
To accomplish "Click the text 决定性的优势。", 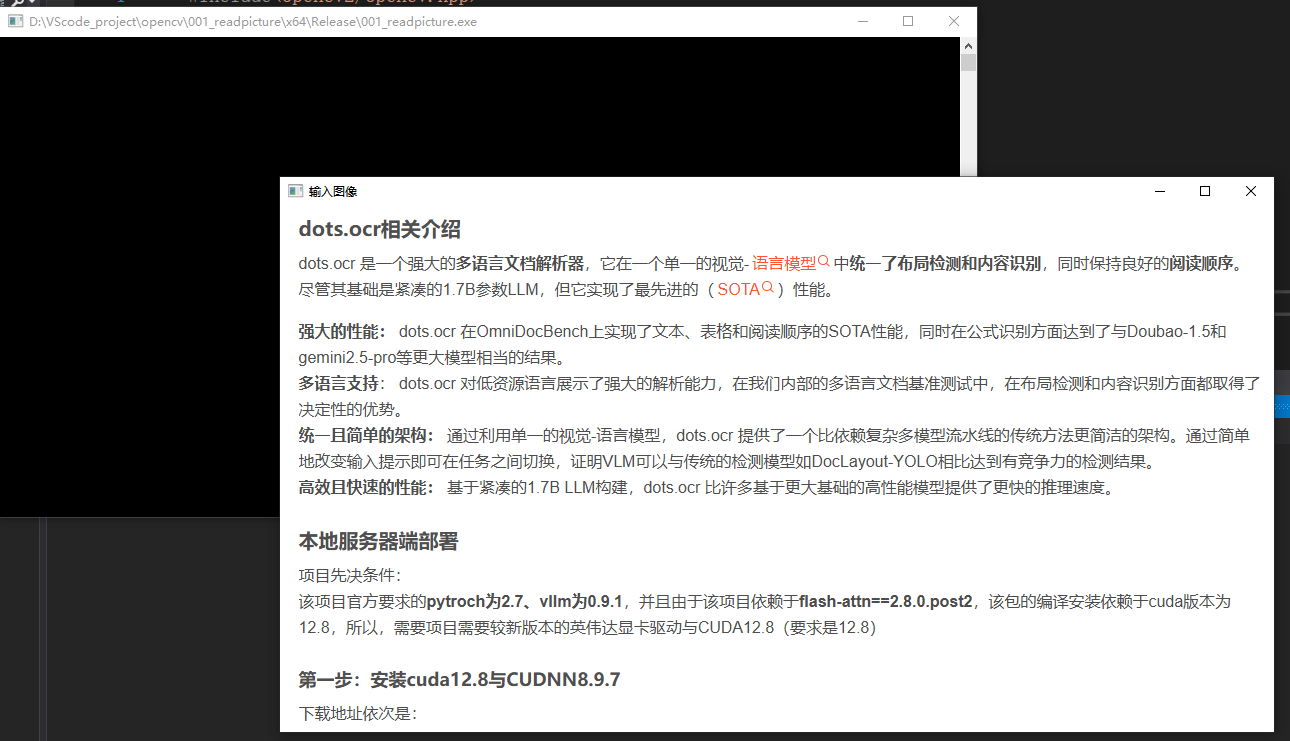I will [349, 410].
